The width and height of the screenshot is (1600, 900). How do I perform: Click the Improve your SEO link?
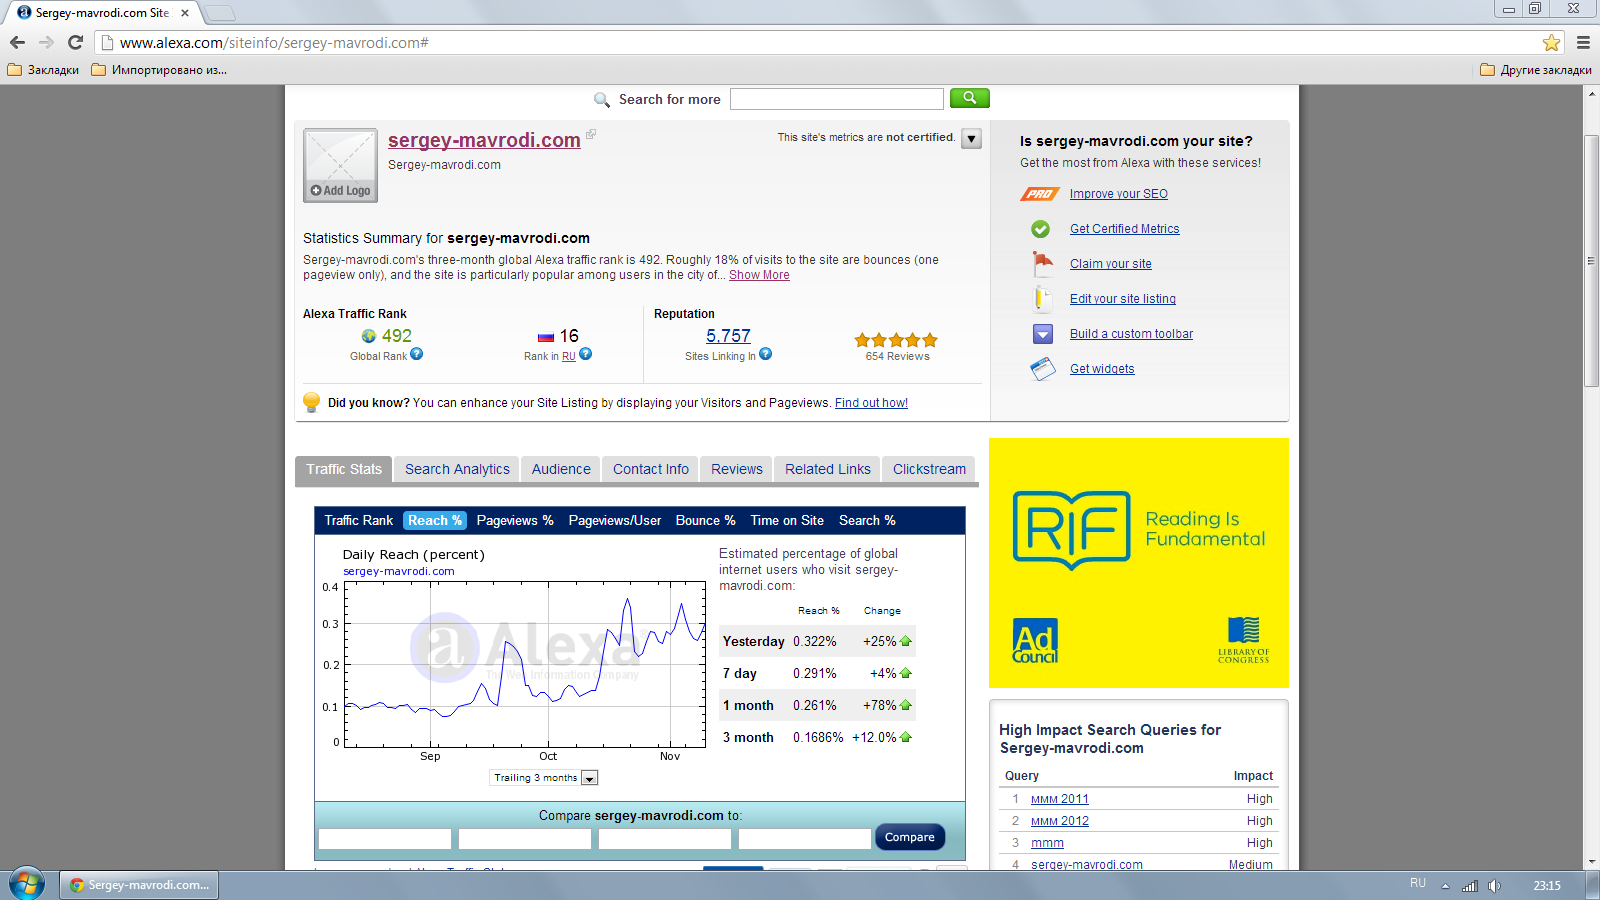(x=1118, y=194)
